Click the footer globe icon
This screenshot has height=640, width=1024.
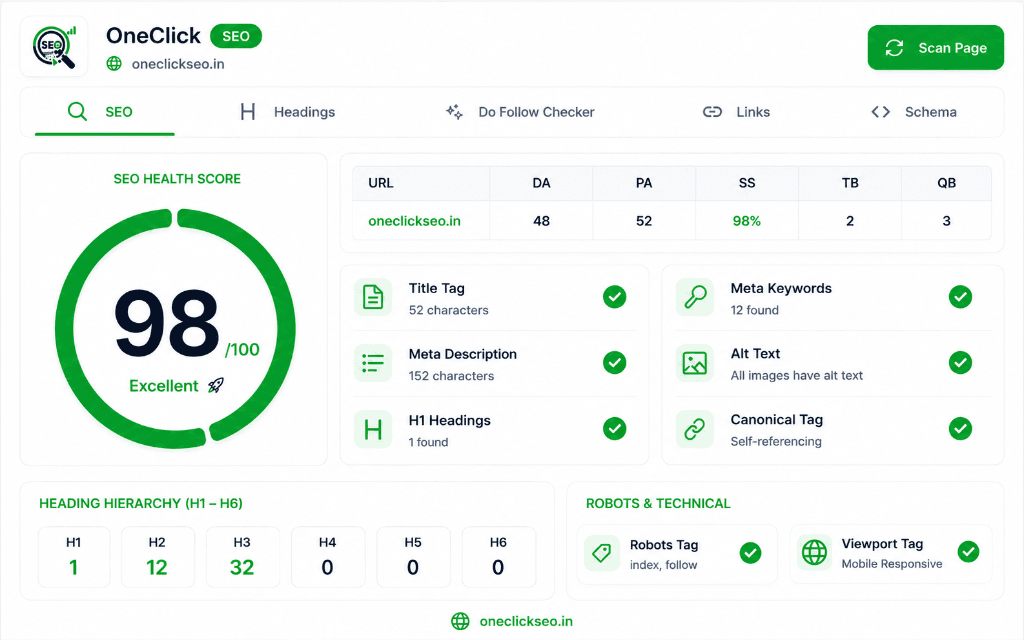click(460, 621)
